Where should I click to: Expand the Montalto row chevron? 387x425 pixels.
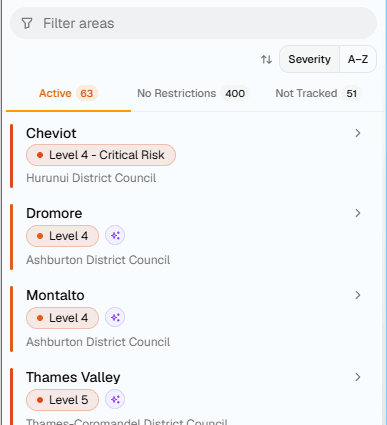(358, 295)
